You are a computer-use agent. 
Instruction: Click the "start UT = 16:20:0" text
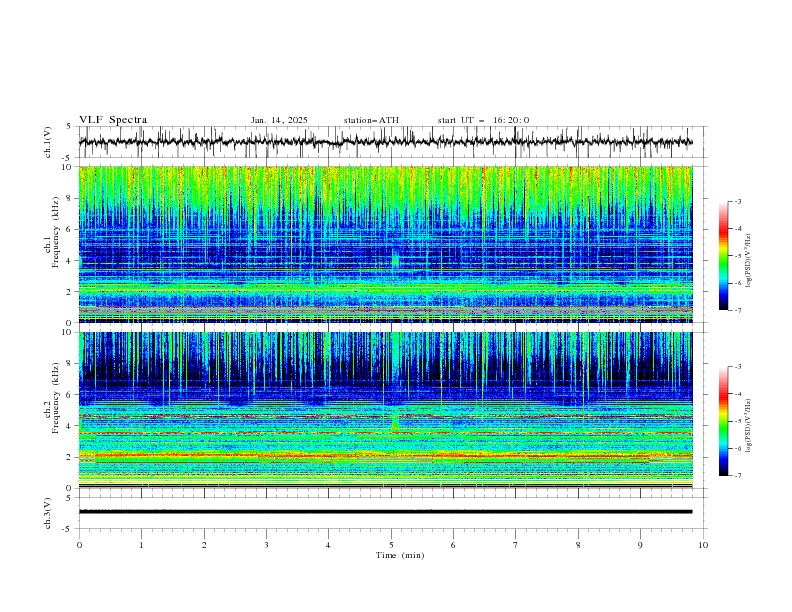(483, 120)
